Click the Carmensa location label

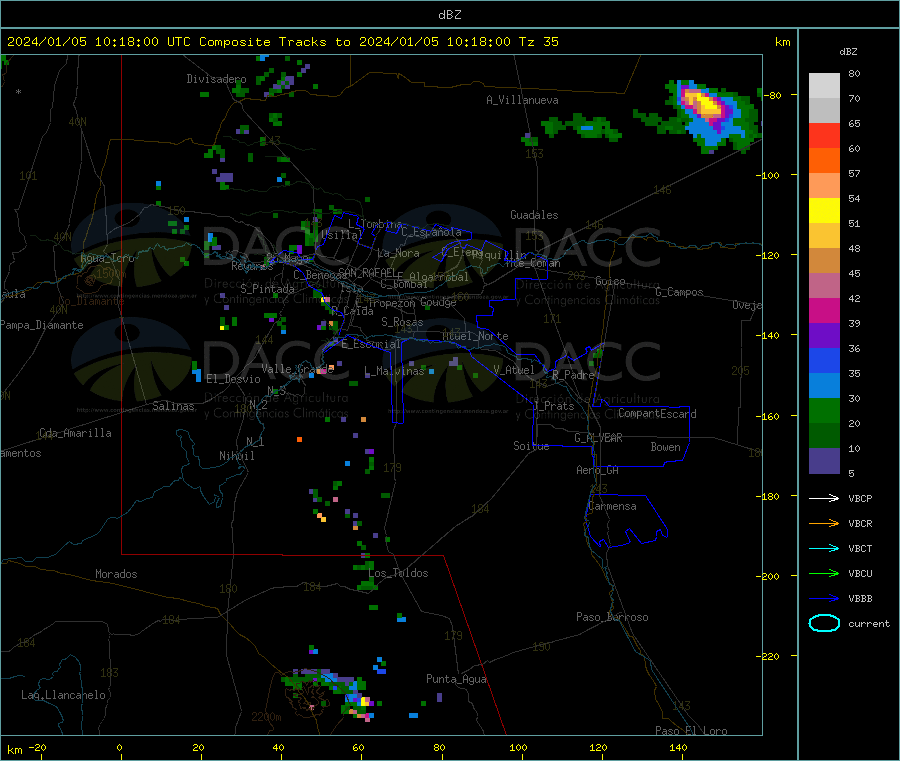pyautogui.click(x=612, y=506)
